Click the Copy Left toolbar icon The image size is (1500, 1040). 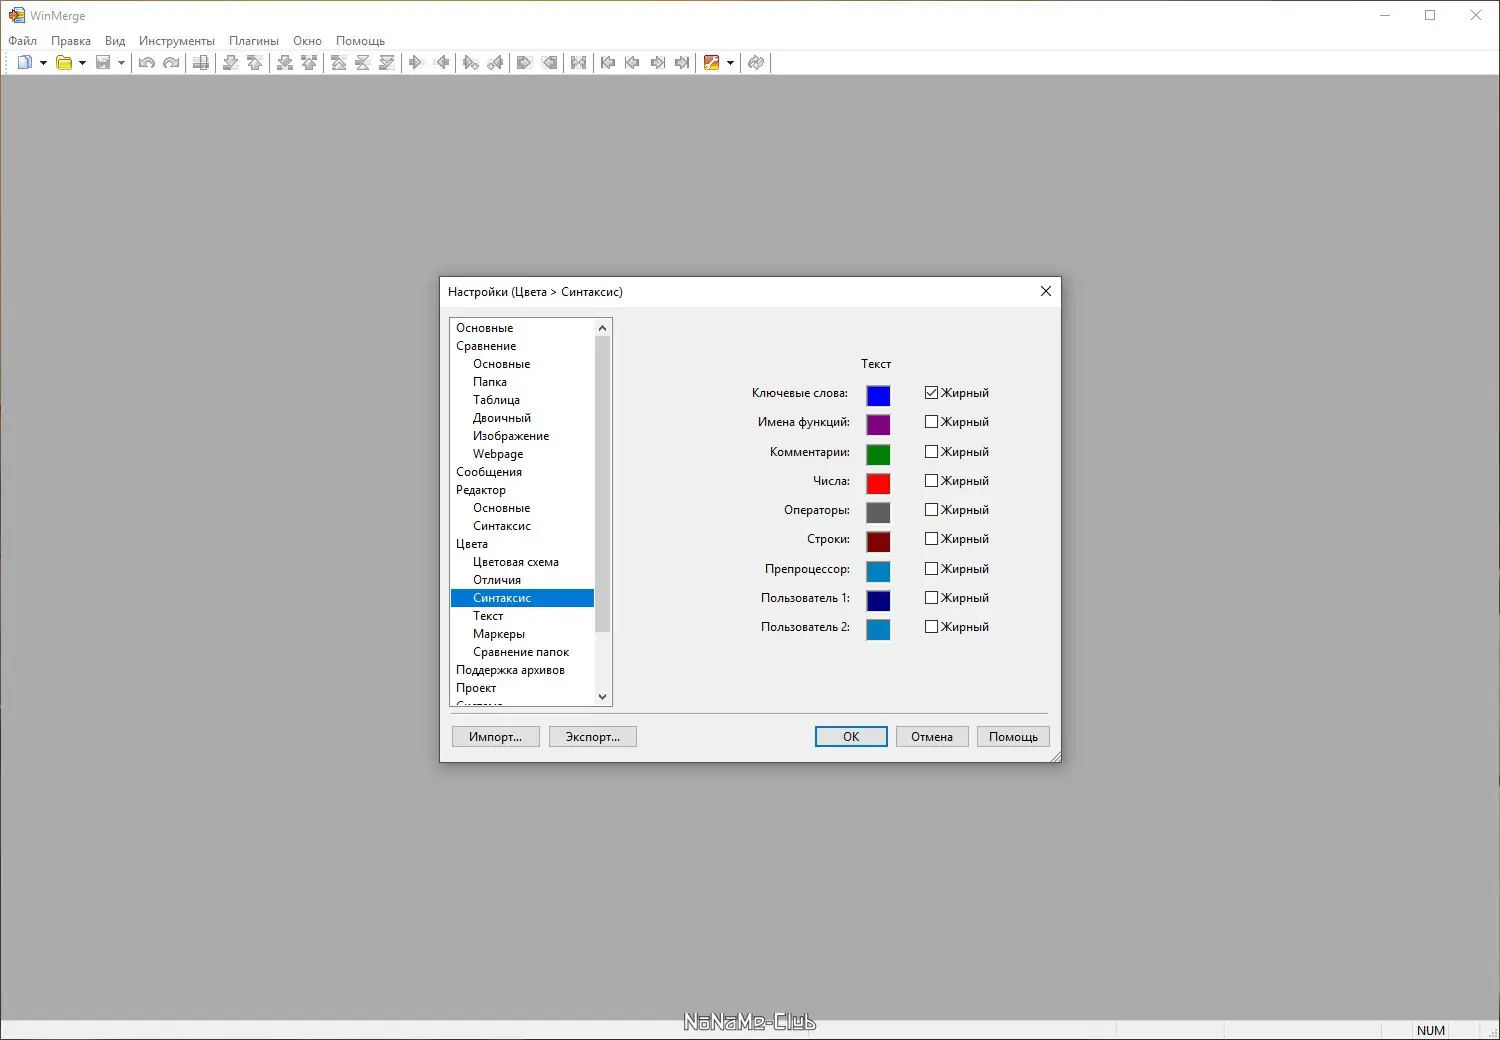442,63
